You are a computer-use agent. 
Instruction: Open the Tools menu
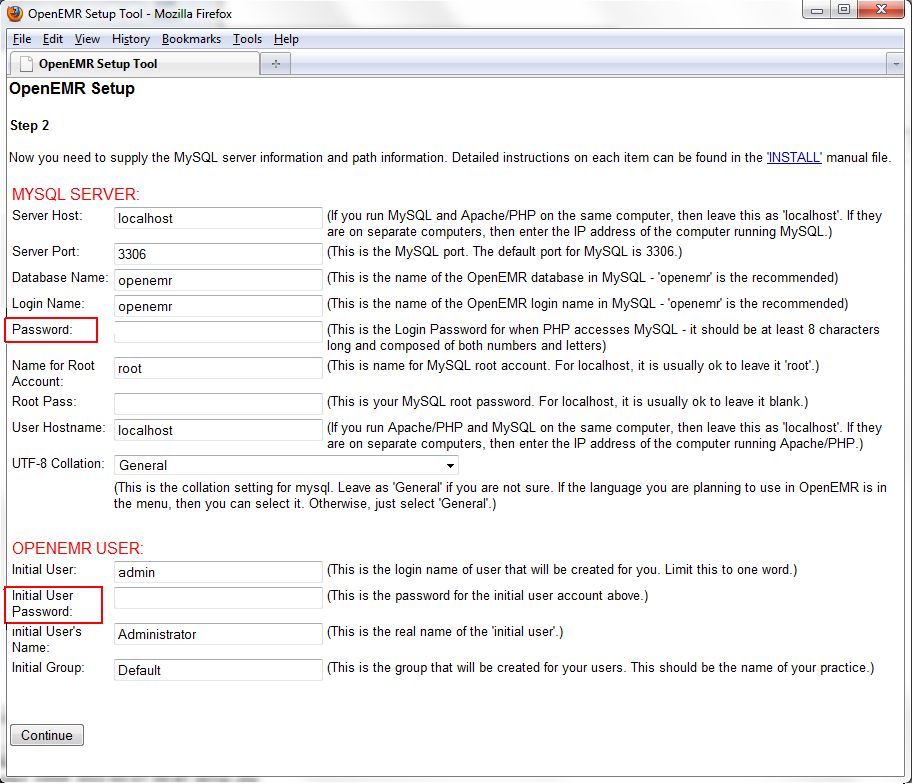pyautogui.click(x=247, y=39)
